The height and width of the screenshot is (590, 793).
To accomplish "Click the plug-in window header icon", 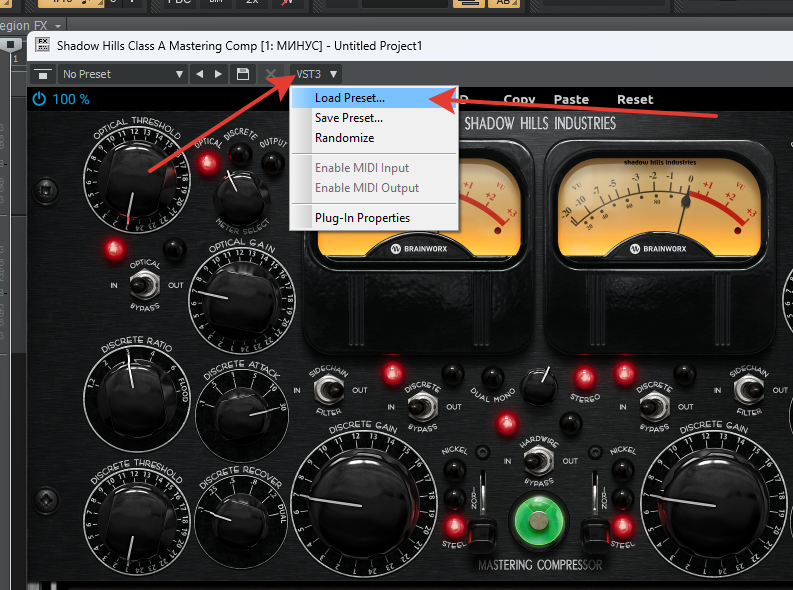I will (x=42, y=45).
